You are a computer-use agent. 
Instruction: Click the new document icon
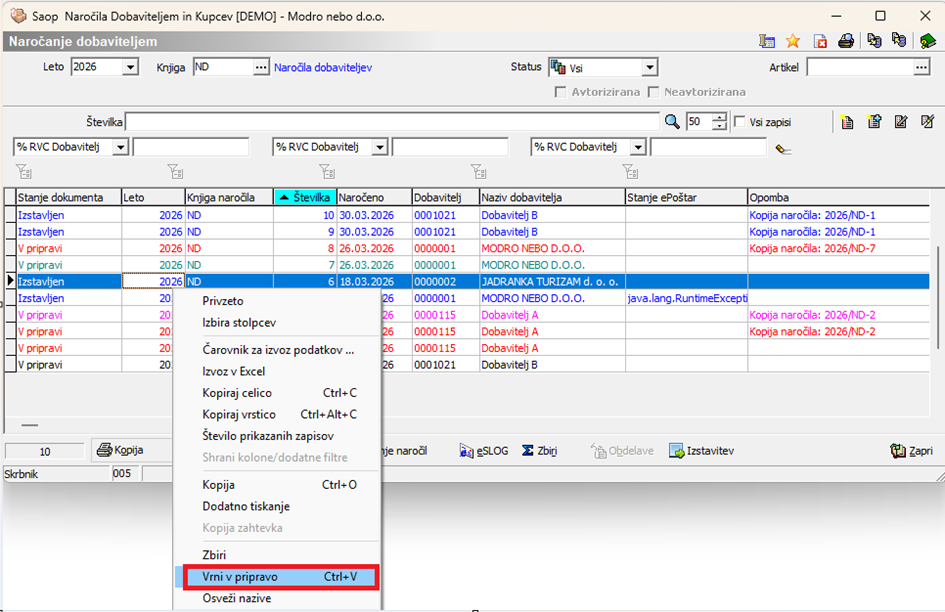pyautogui.click(x=847, y=122)
